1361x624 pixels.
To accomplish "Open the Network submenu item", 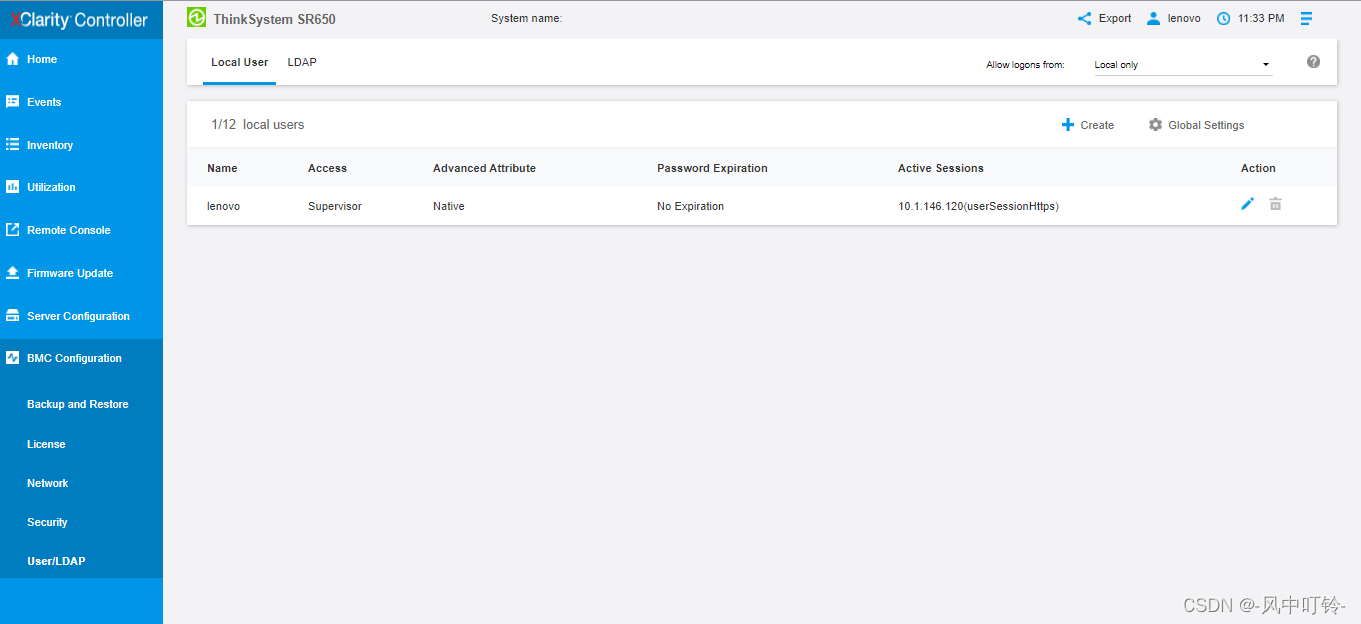I will pyautogui.click(x=47, y=483).
